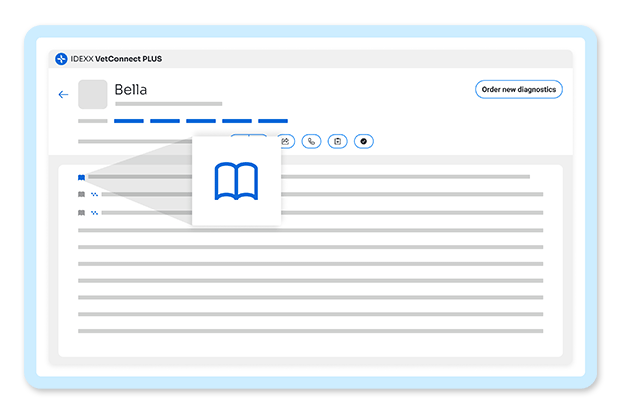
Task: Click the black checkmark circle icon button
Action: (364, 141)
